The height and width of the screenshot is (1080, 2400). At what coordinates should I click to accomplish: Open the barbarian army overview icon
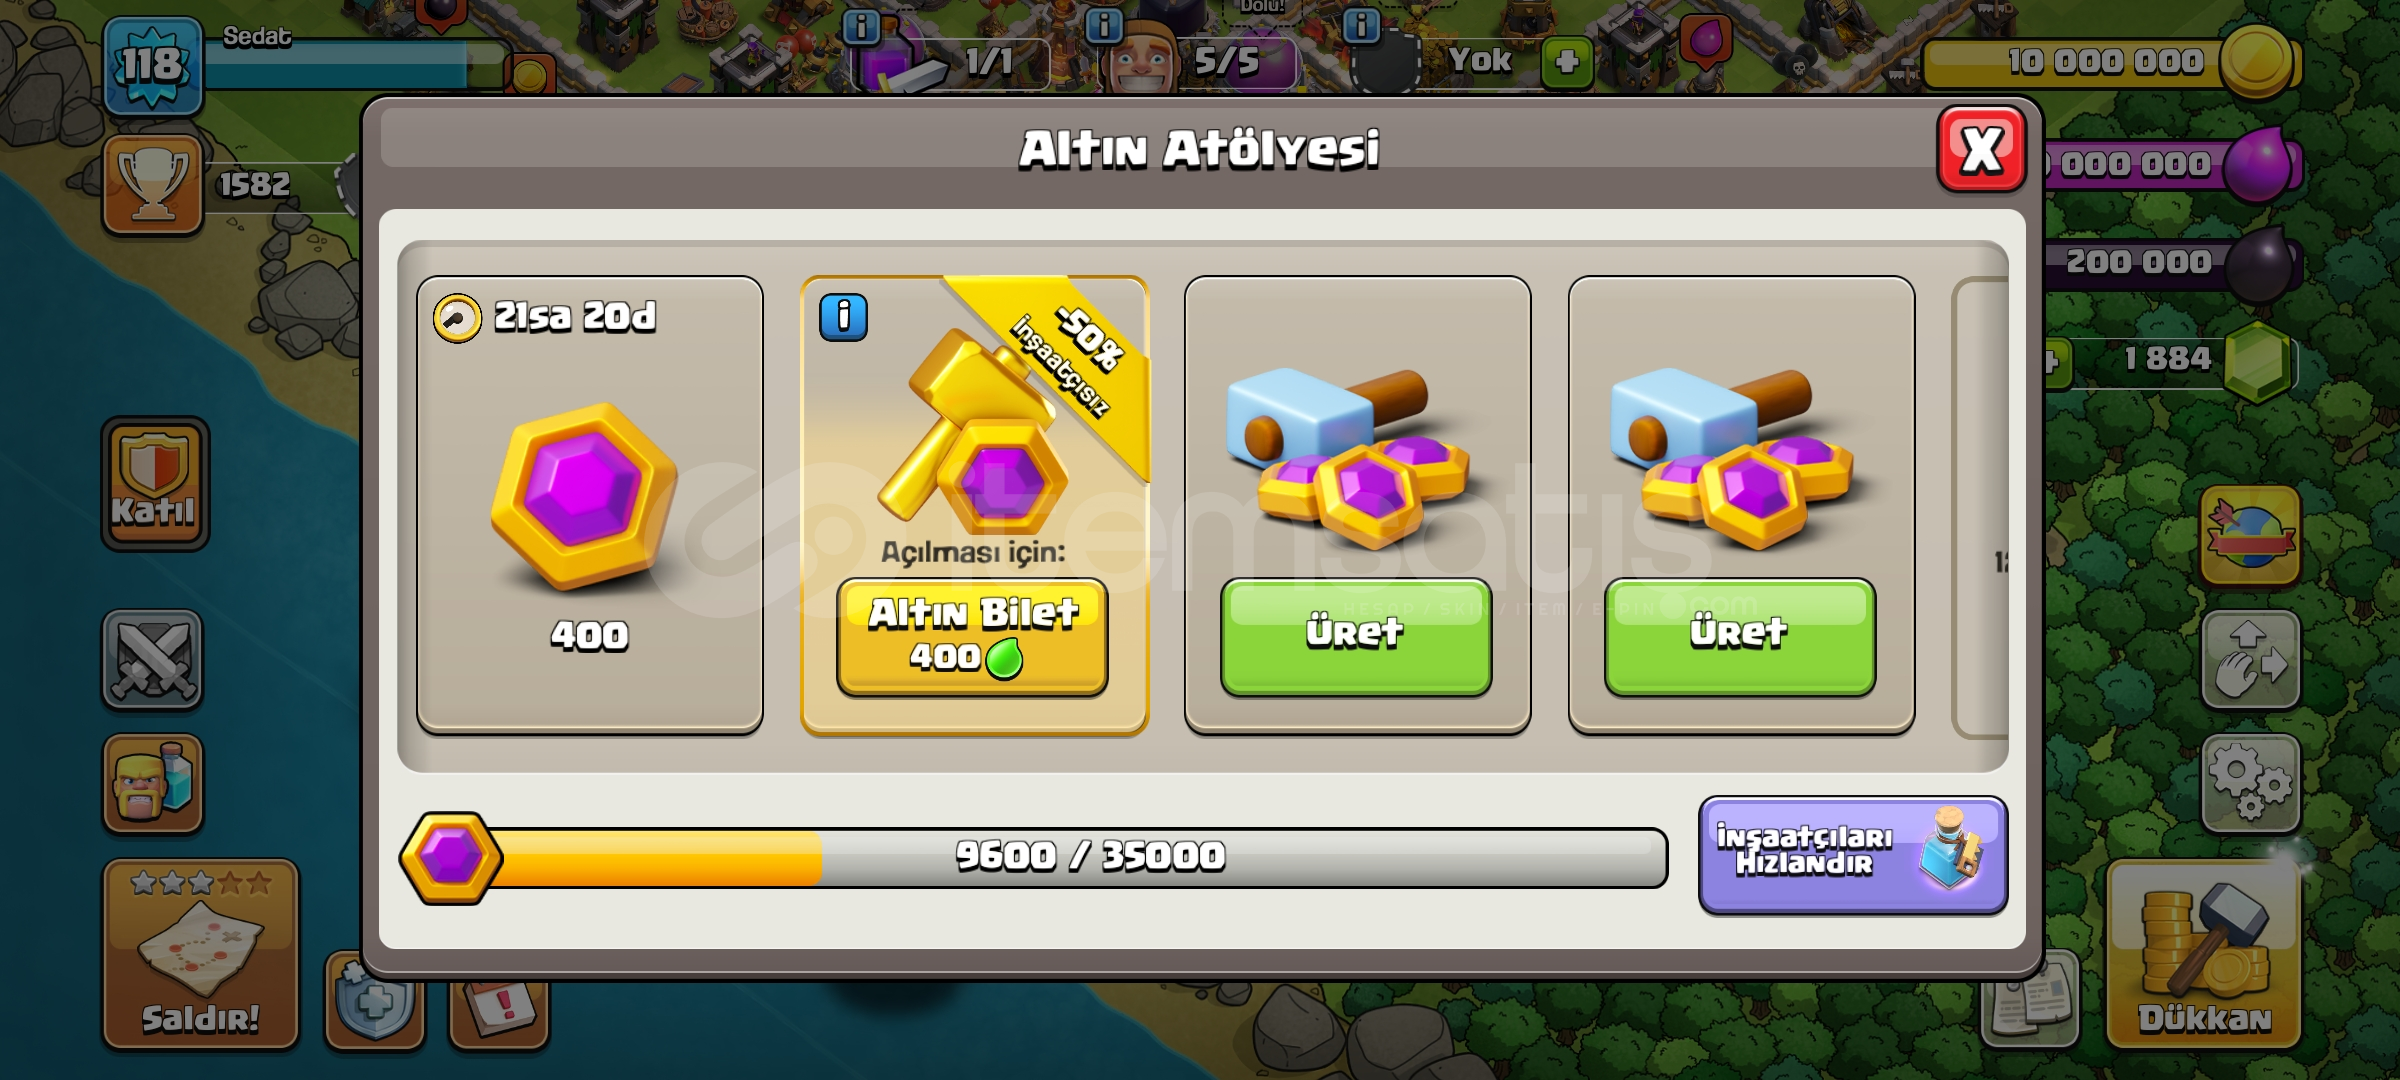point(153,784)
